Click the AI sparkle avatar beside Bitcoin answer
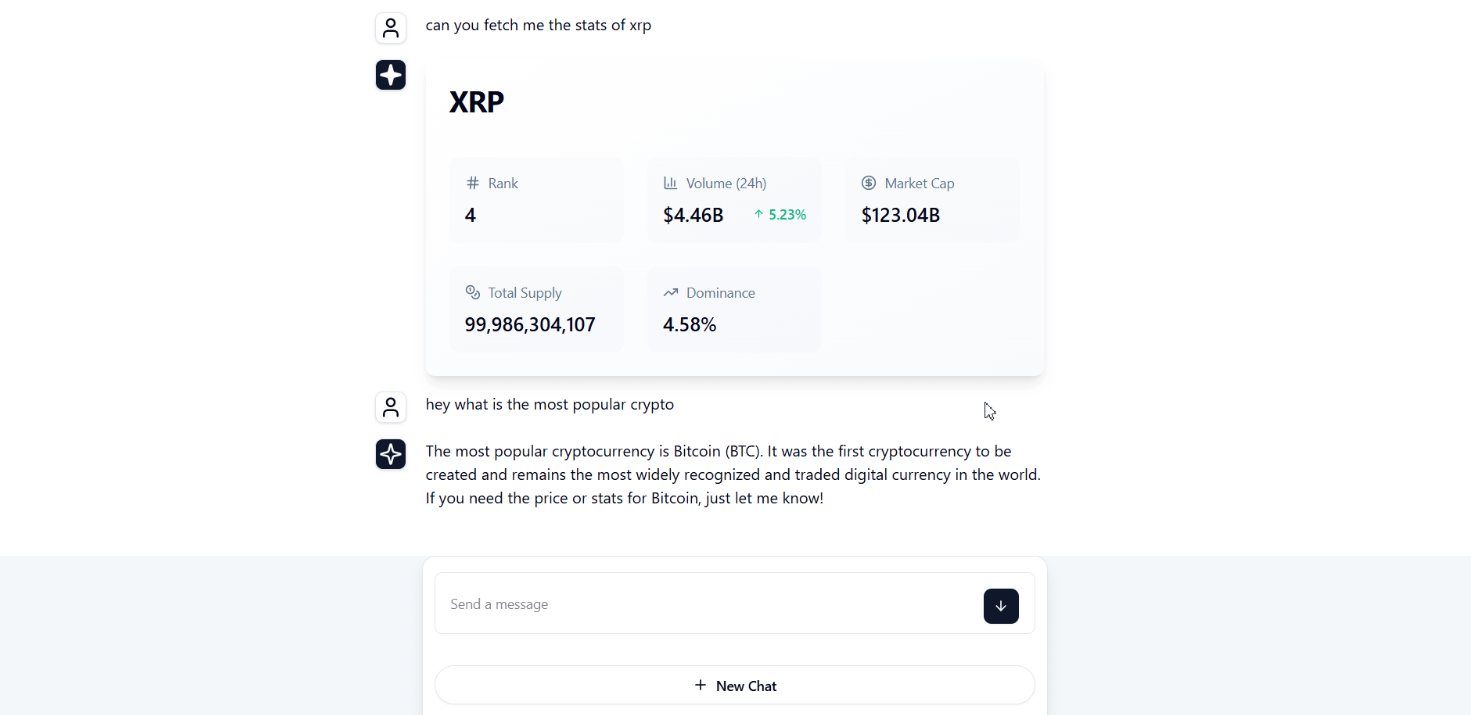 [x=391, y=454]
